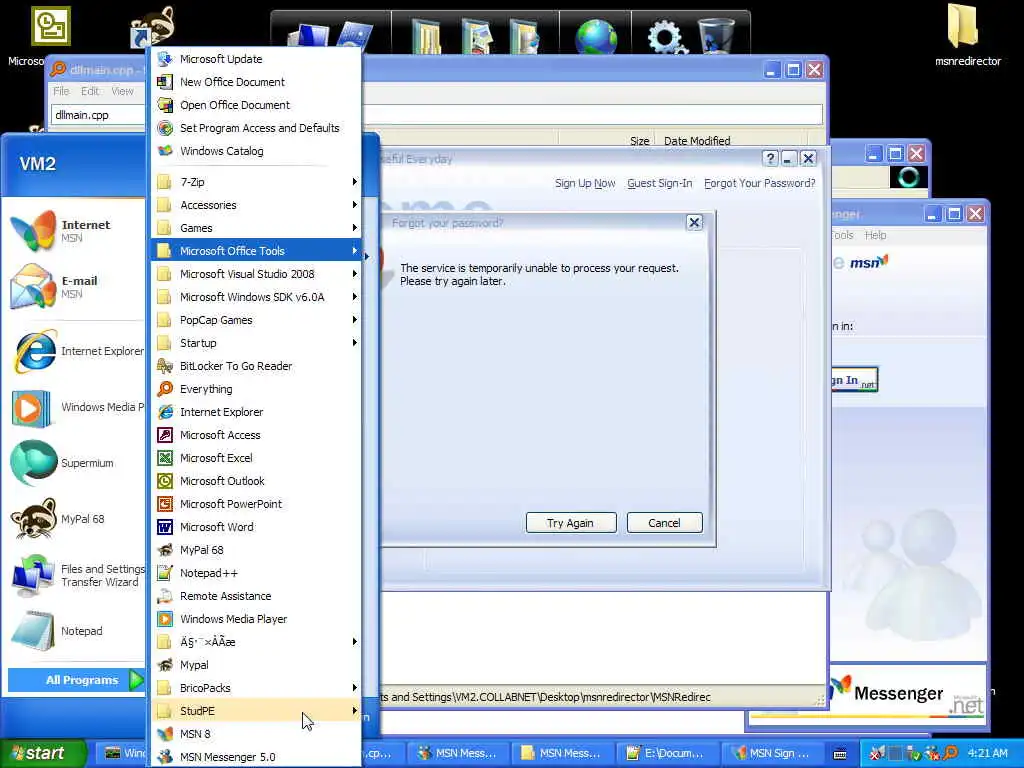Open View menu in dllmain.cpp window

tap(122, 91)
